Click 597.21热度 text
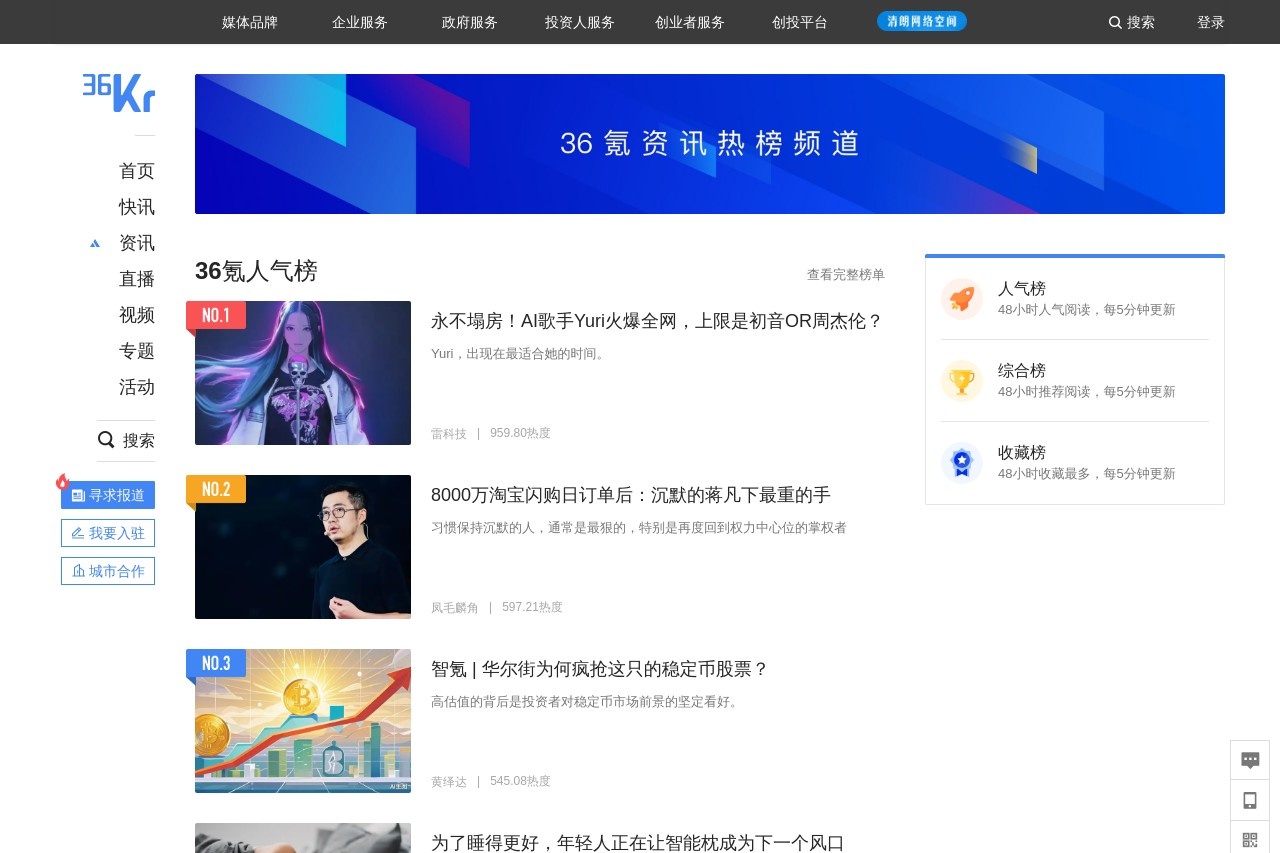This screenshot has height=853, width=1280. (x=532, y=607)
